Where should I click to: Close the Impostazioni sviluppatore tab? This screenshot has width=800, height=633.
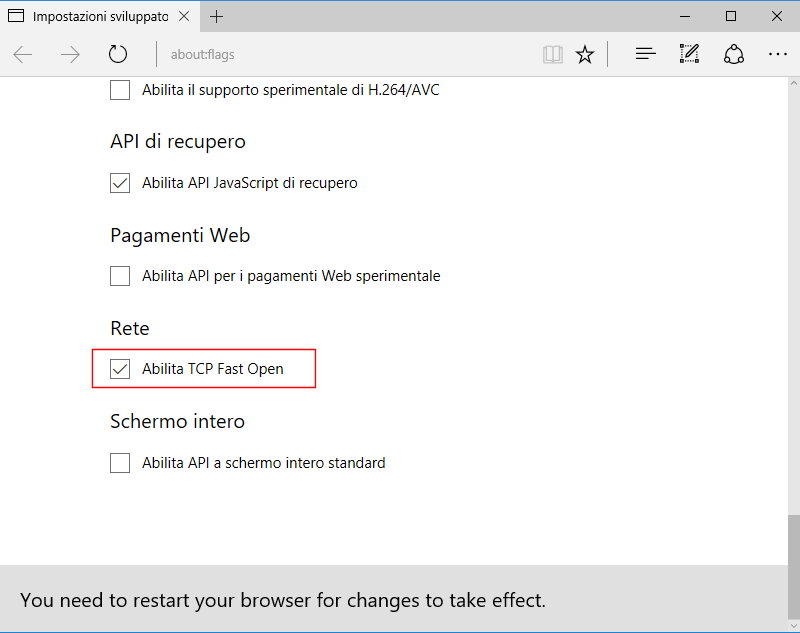click(x=182, y=16)
